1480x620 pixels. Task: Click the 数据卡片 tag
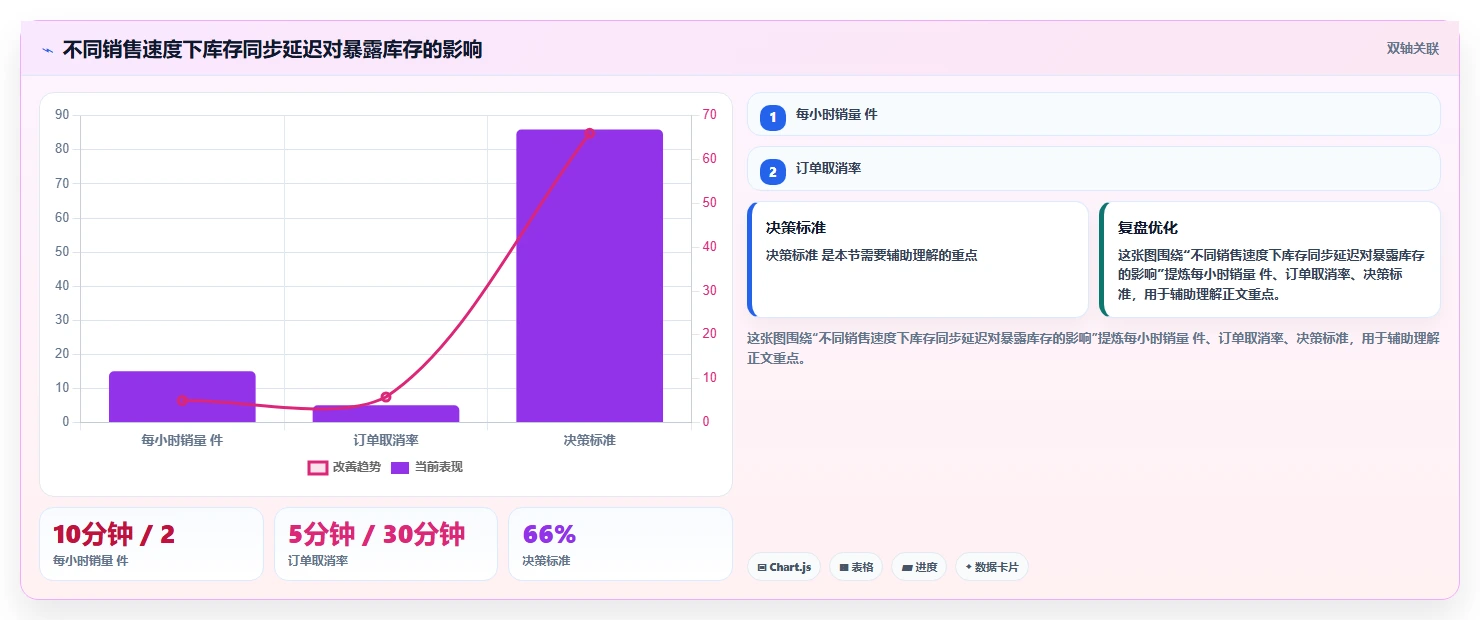(991, 567)
